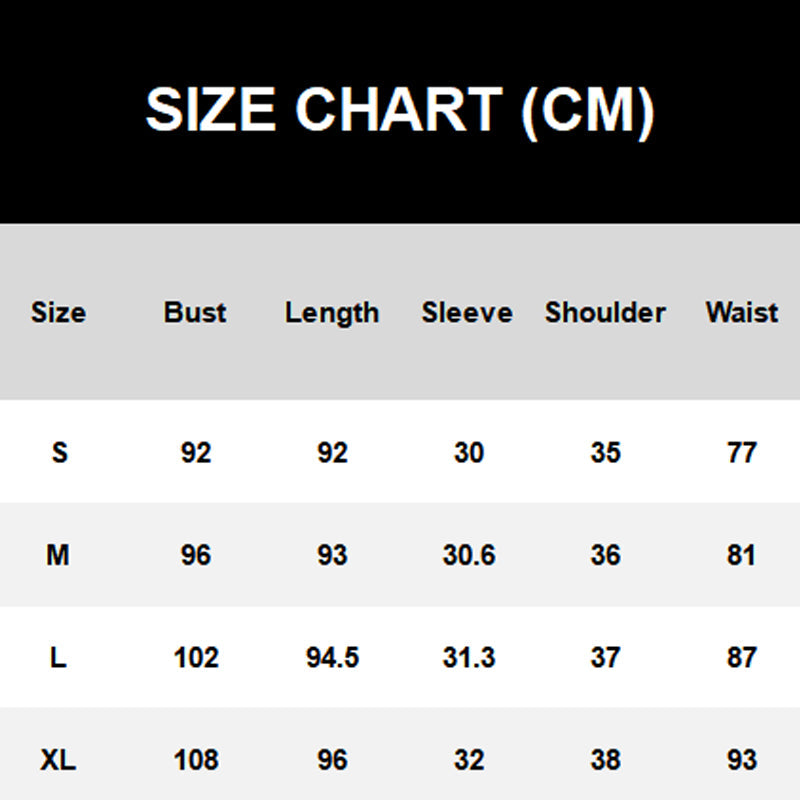Select sleeve value 30.6 for size M
The width and height of the screenshot is (800, 800).
point(468,555)
